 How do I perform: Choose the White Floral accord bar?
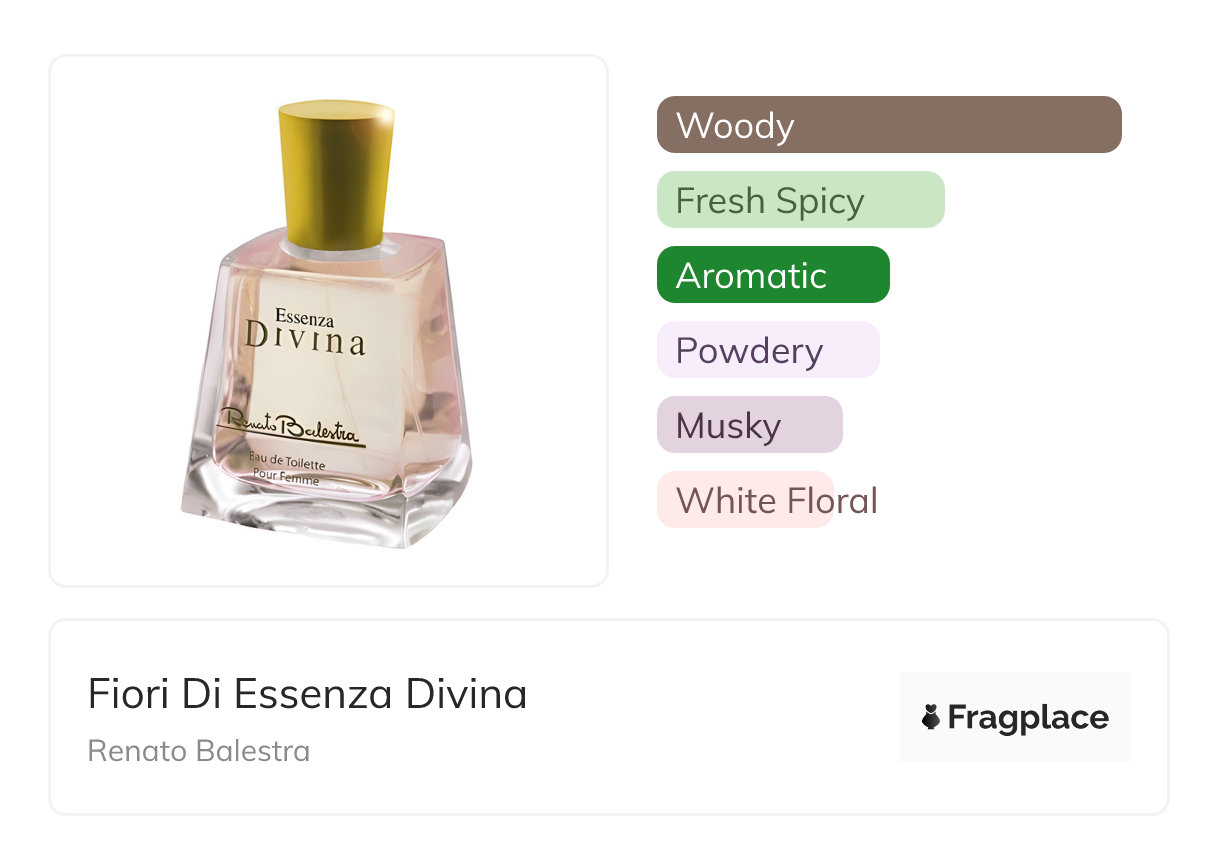(x=745, y=500)
